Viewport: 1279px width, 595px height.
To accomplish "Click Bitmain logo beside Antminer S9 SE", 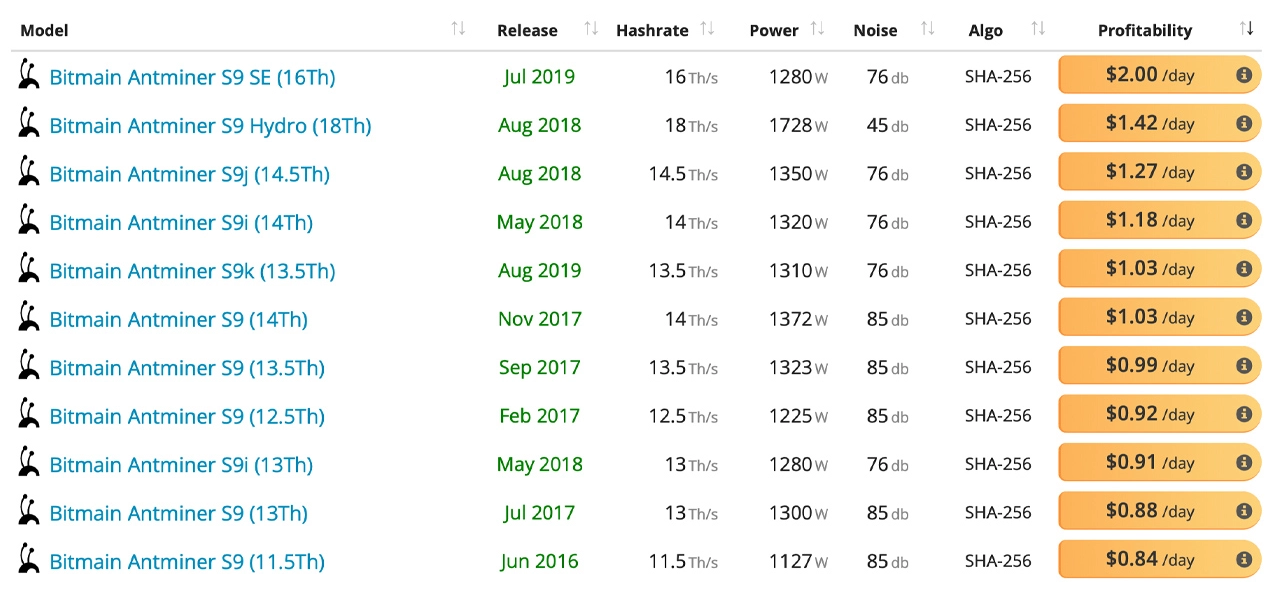I will 29,76.
